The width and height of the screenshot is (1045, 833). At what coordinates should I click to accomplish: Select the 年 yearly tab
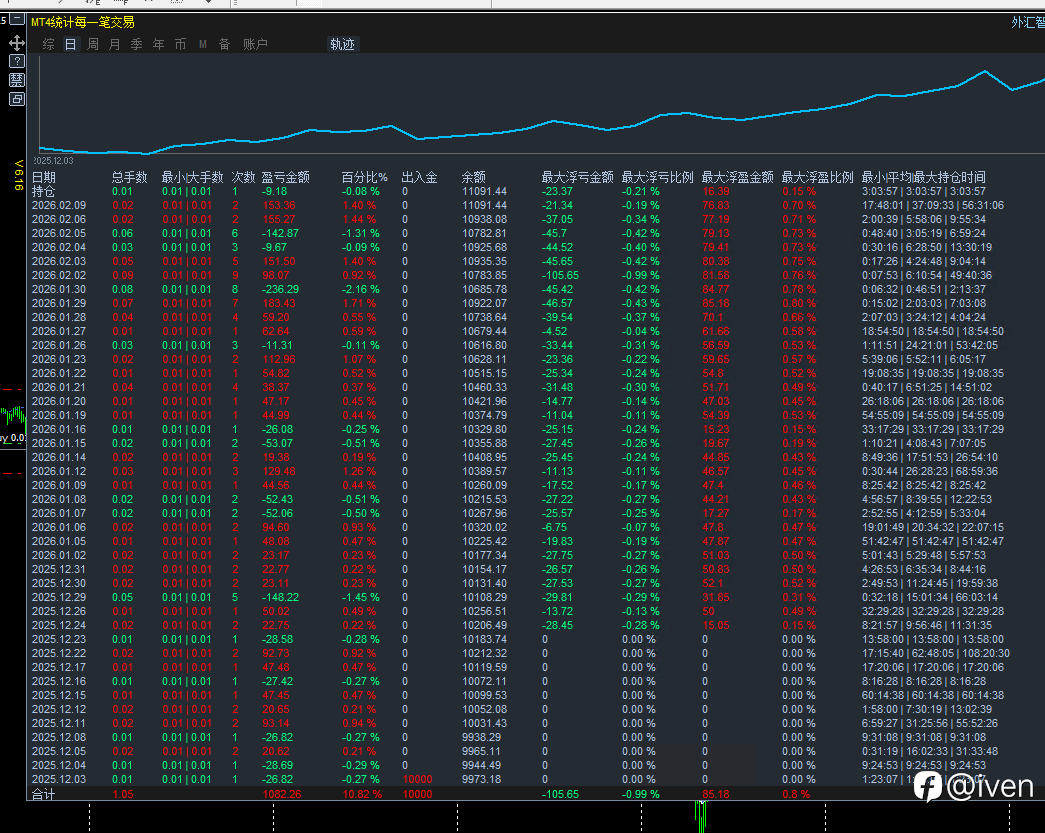coord(158,44)
